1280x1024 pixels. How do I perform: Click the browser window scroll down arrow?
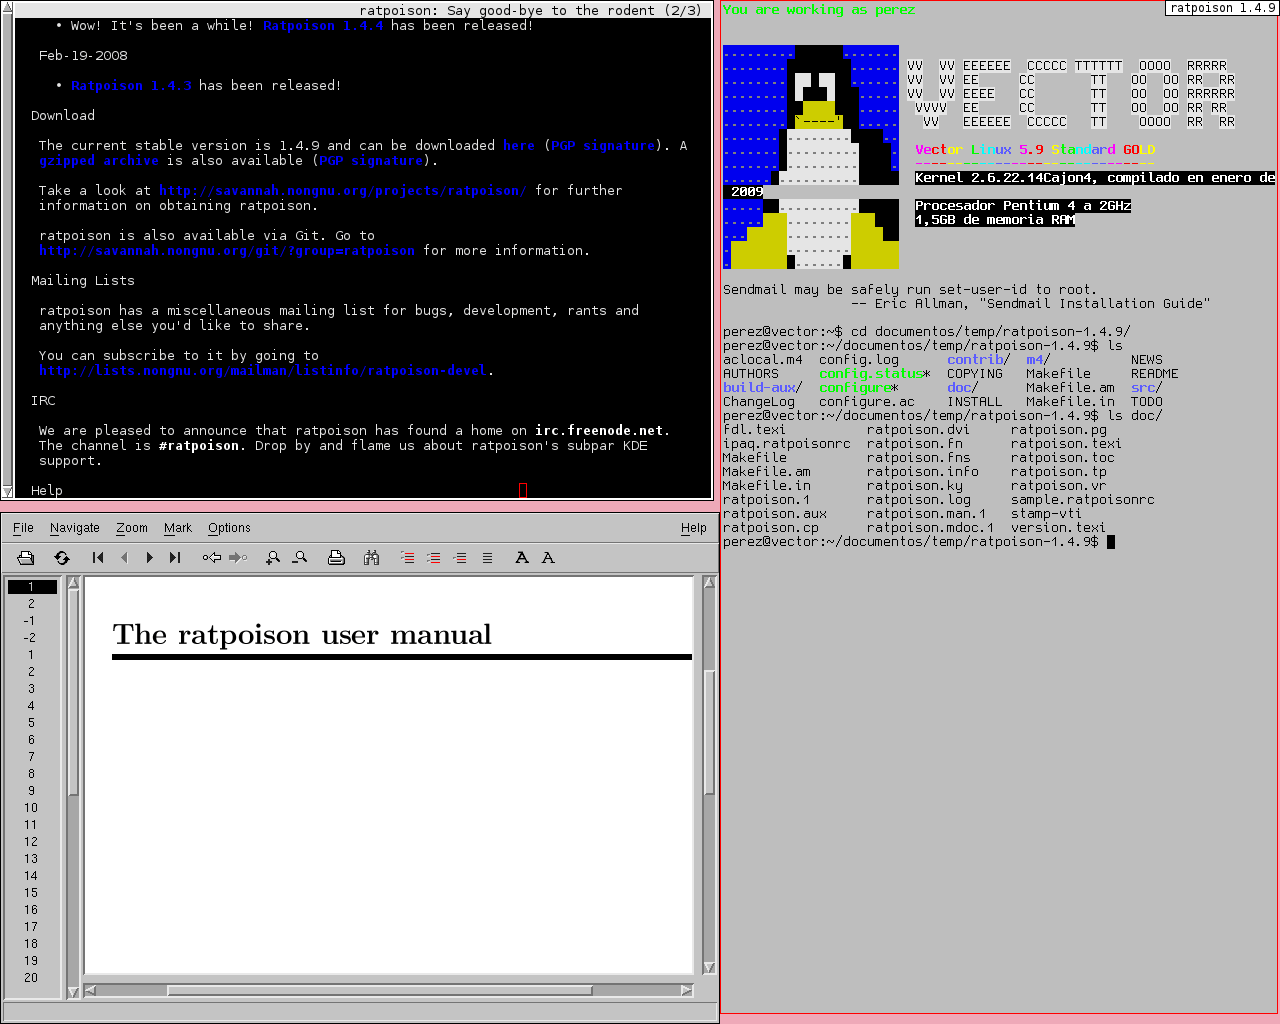7,491
